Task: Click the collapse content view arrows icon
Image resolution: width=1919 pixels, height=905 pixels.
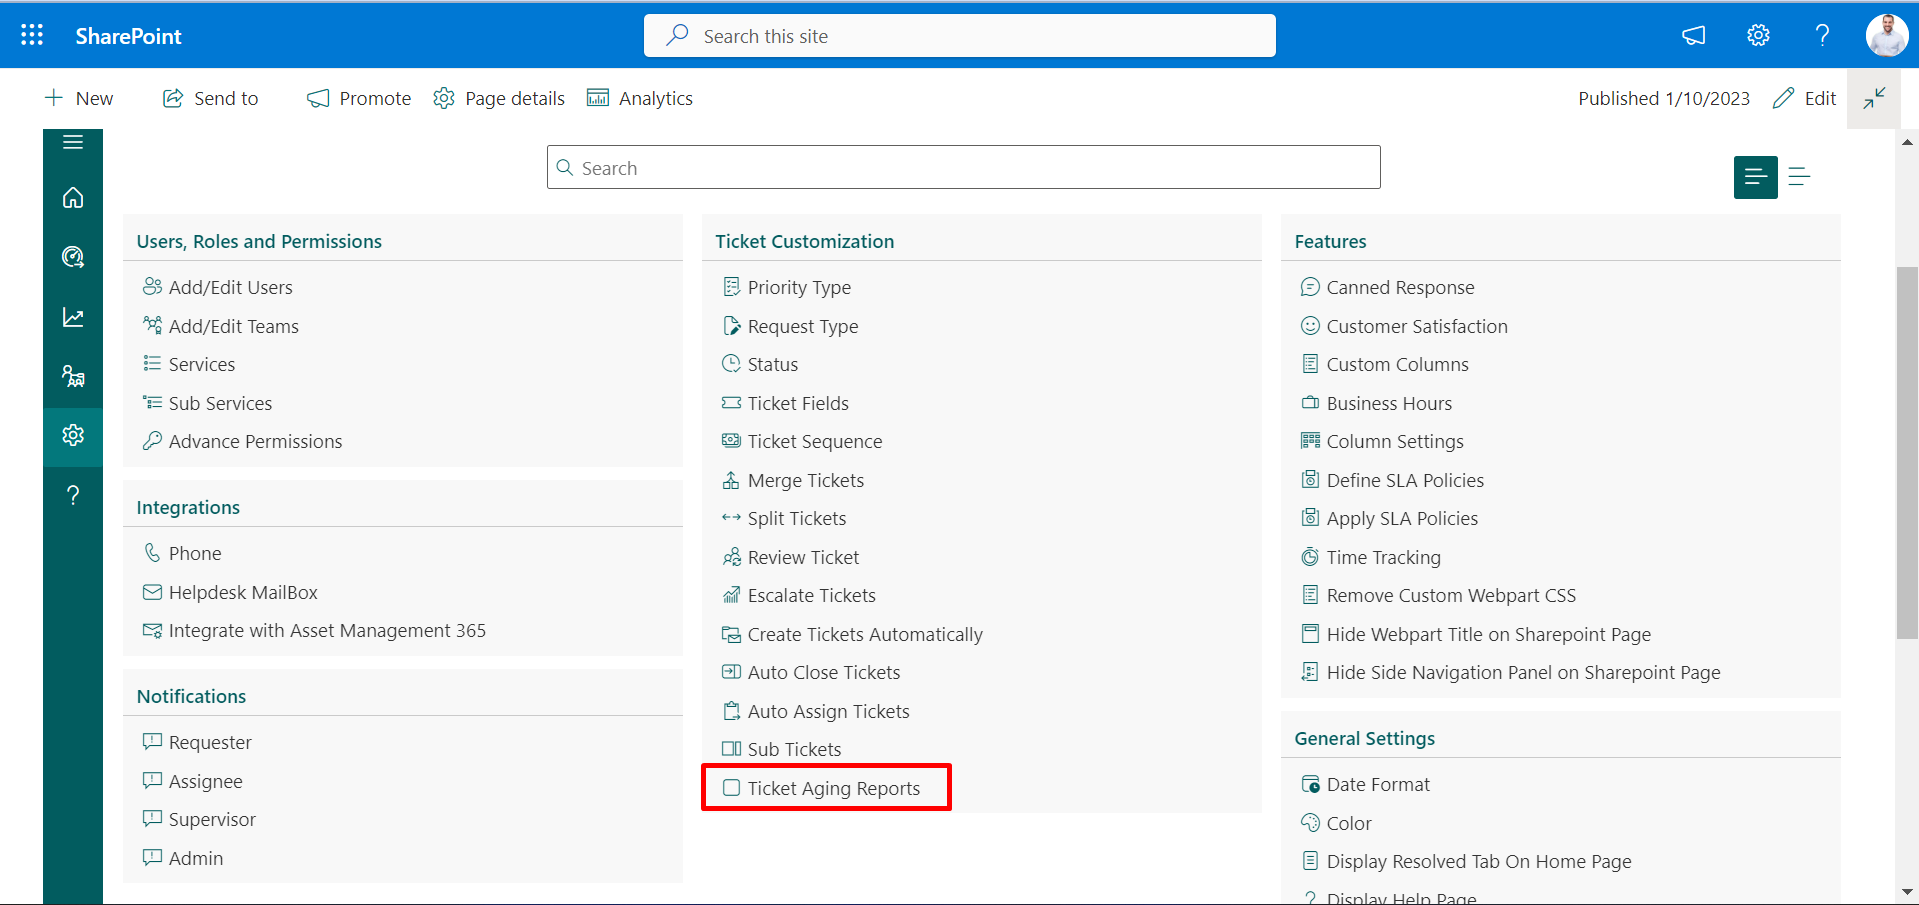Action: click(1874, 98)
